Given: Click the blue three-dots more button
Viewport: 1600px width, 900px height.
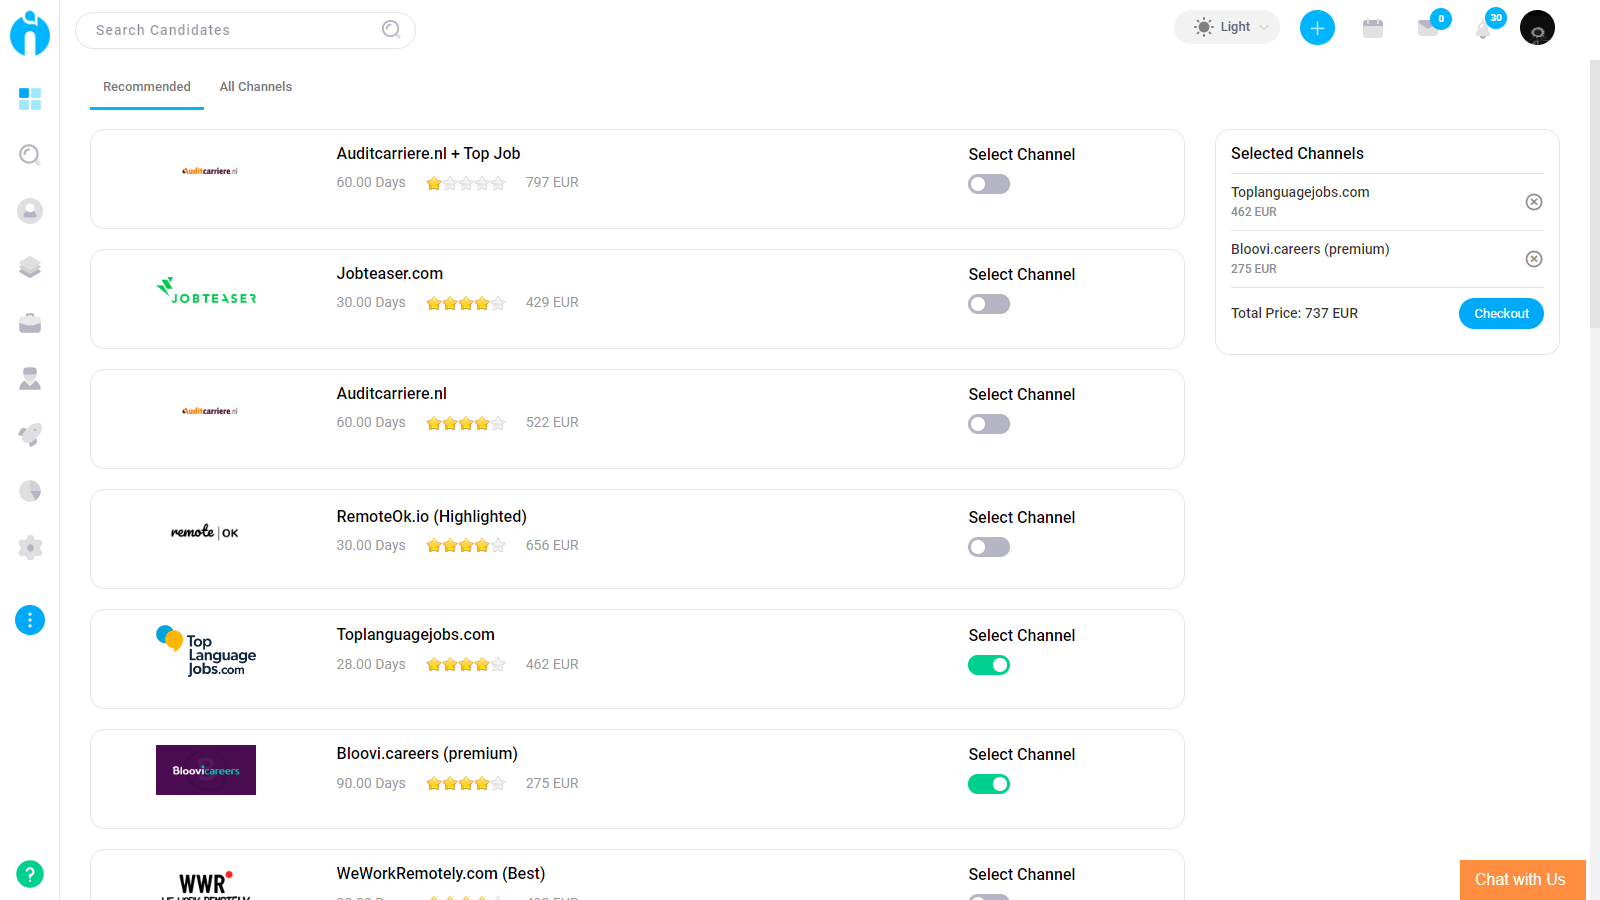Looking at the screenshot, I should 30,620.
